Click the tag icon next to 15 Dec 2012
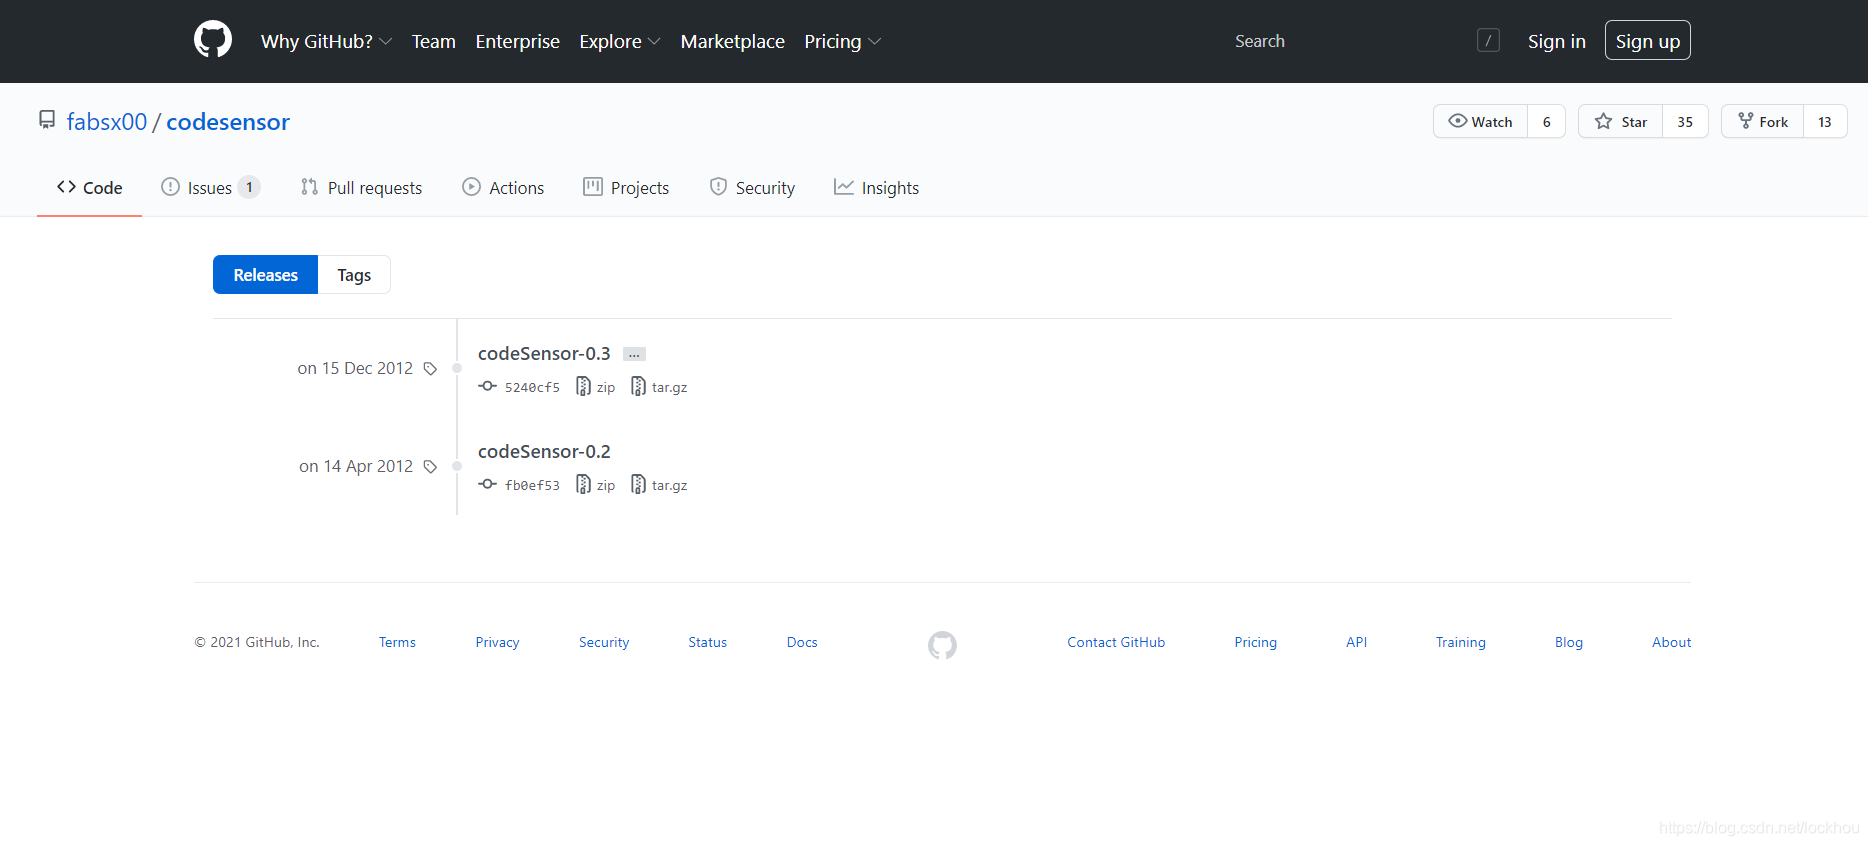1868x846 pixels. point(430,368)
